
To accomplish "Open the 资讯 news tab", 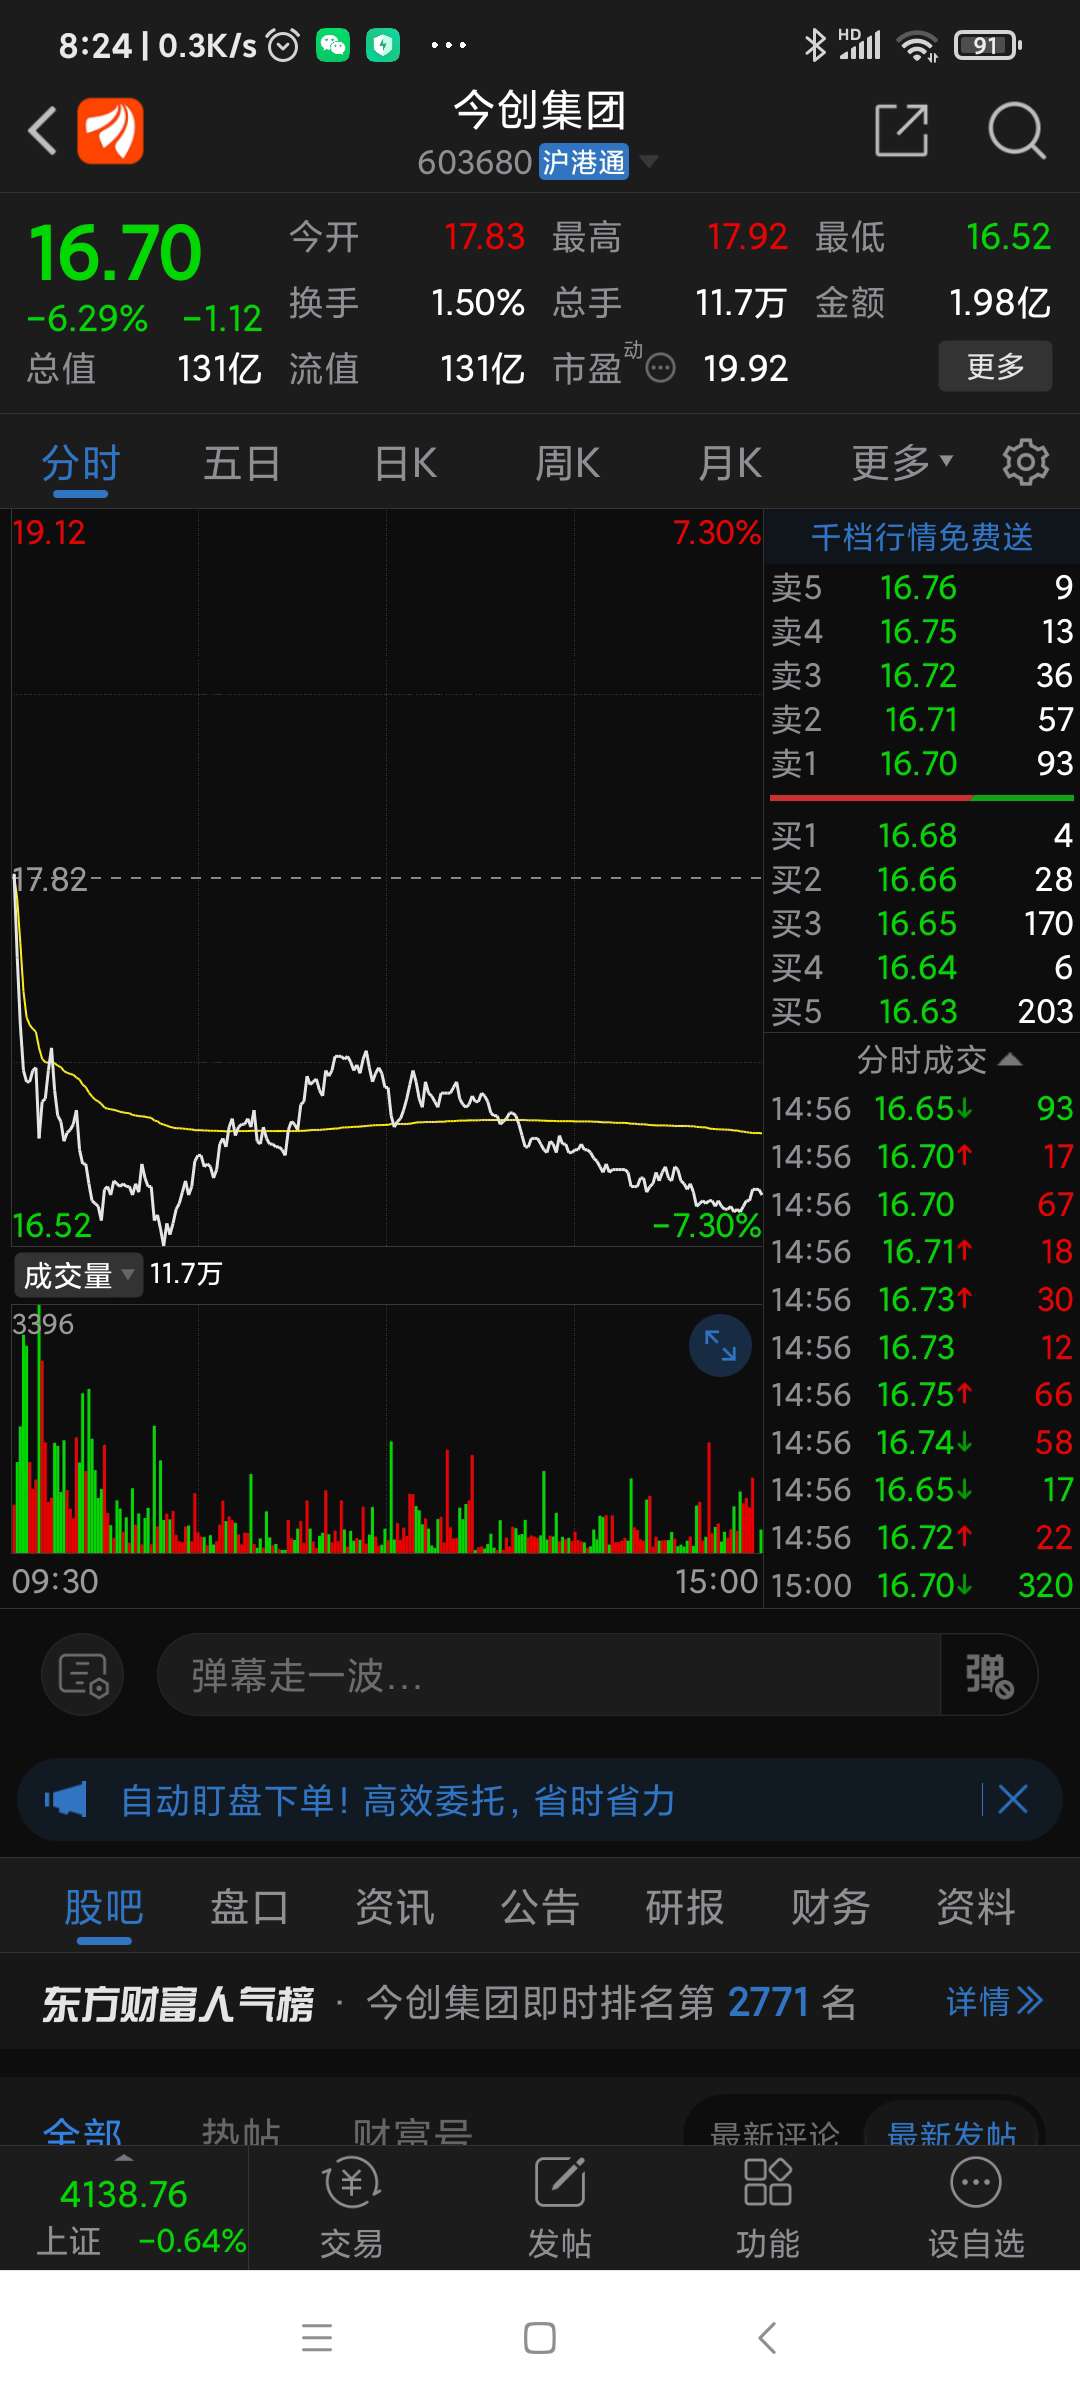I will (x=395, y=1907).
